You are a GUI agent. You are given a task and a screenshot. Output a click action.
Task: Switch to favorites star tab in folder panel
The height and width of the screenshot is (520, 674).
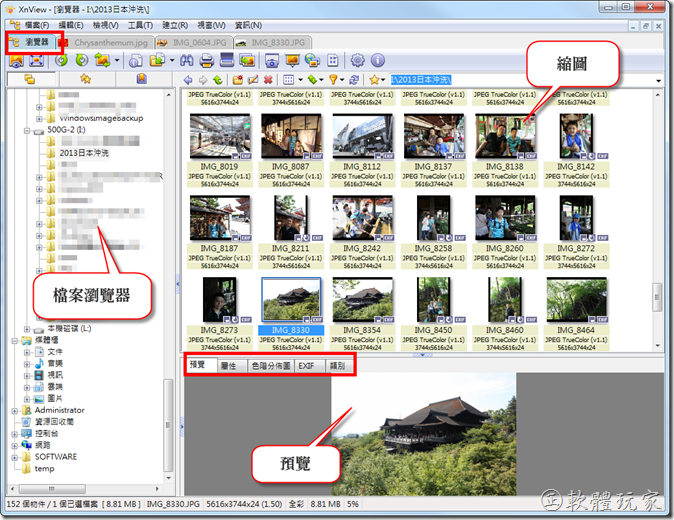tap(85, 78)
